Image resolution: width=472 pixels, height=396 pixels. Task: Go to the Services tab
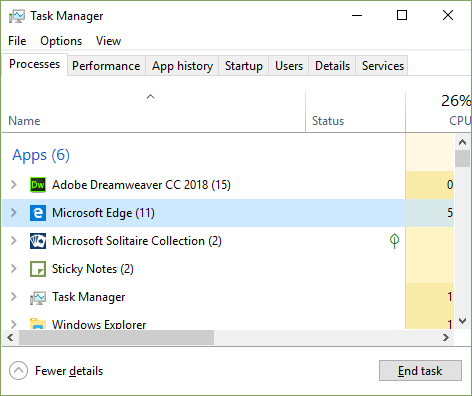[x=383, y=66]
